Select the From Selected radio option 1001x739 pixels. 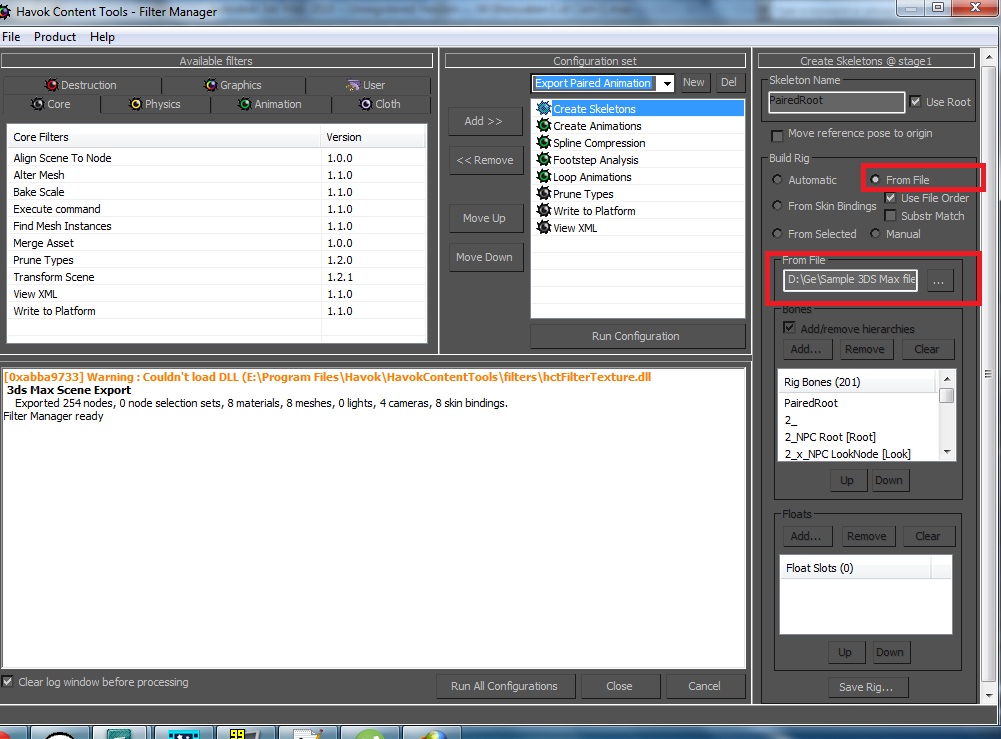pyautogui.click(x=777, y=234)
